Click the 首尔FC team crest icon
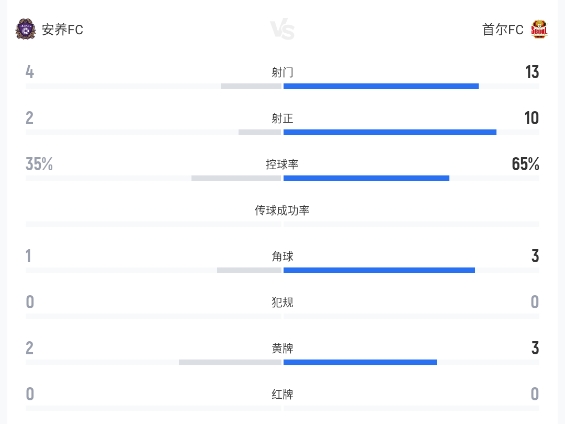 point(539,29)
